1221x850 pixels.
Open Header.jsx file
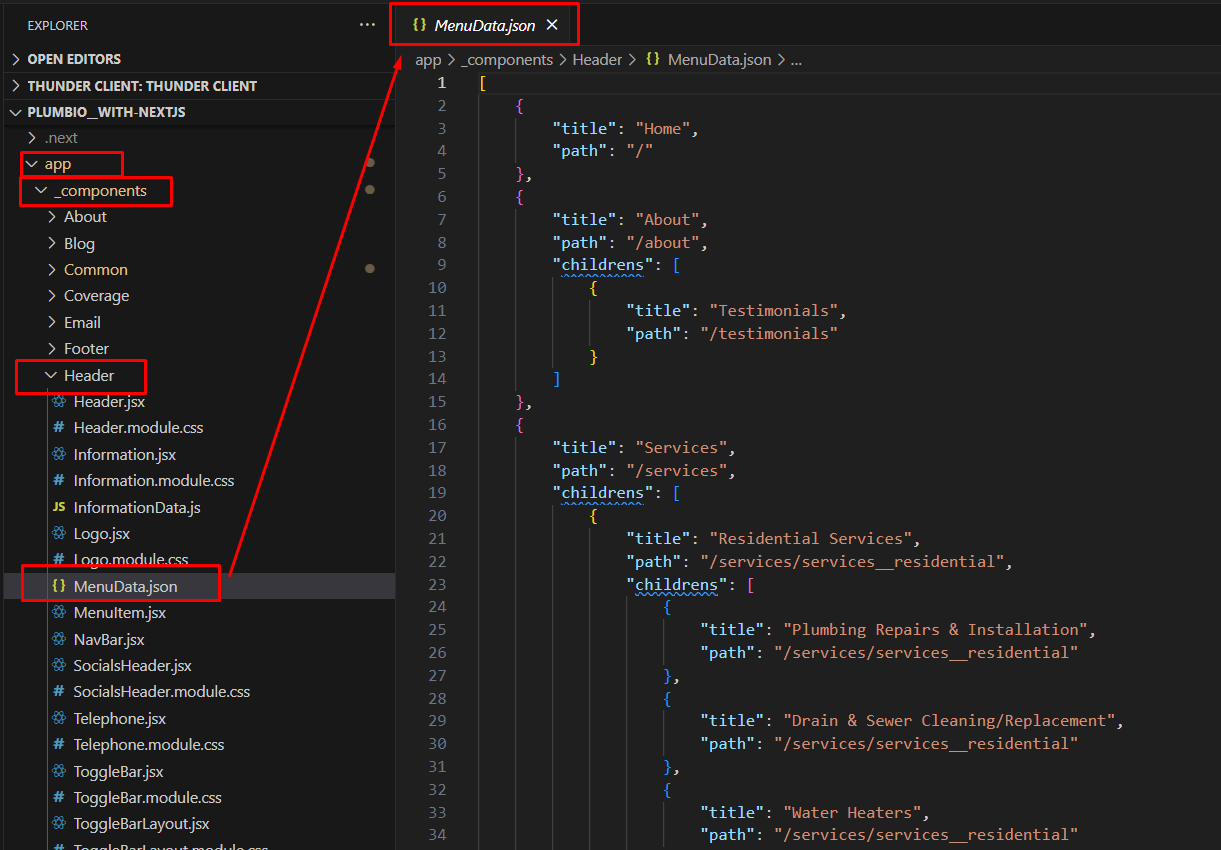[x=109, y=401]
